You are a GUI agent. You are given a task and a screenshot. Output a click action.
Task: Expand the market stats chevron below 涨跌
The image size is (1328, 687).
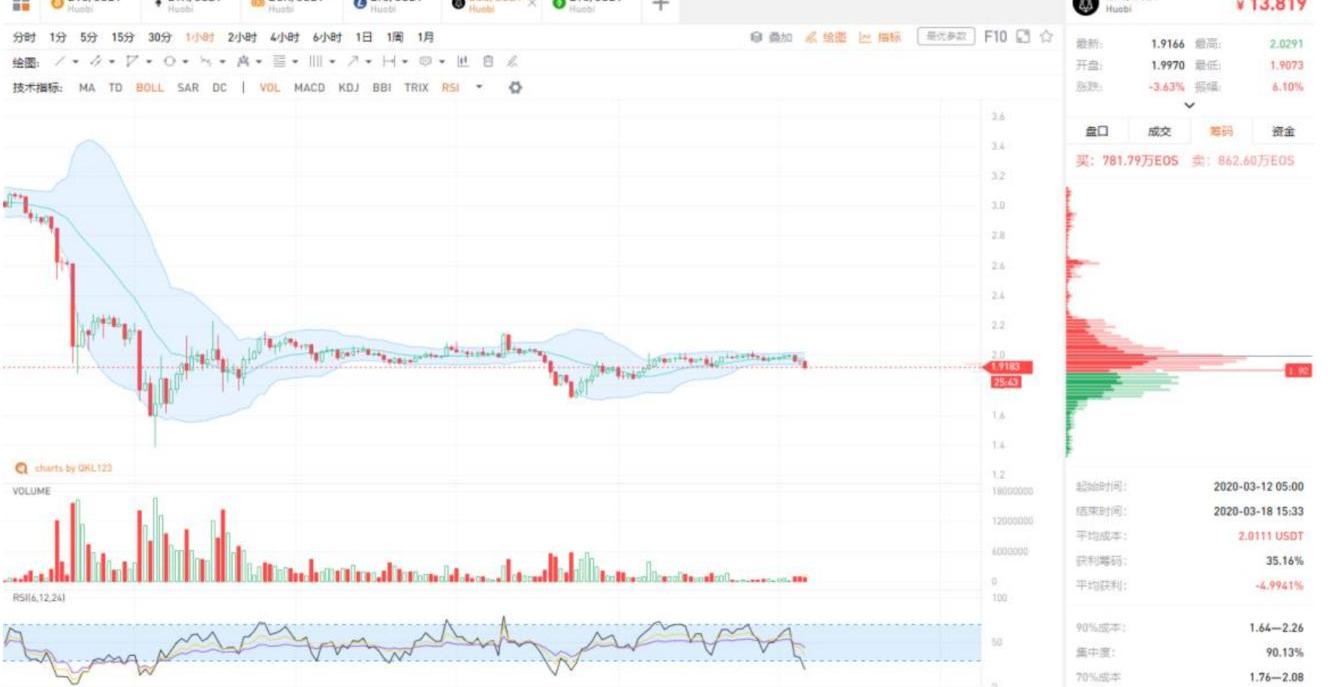tap(1189, 105)
